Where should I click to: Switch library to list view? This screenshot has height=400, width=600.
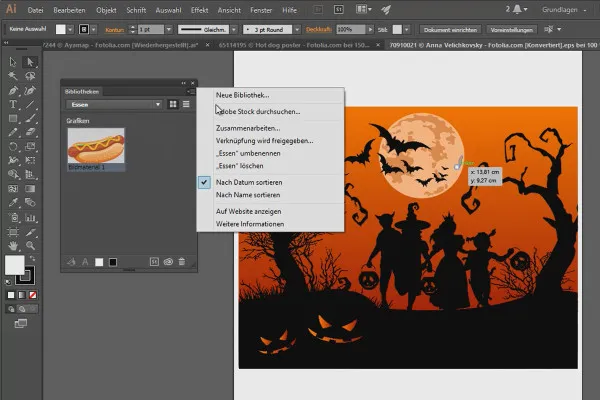click(x=186, y=104)
